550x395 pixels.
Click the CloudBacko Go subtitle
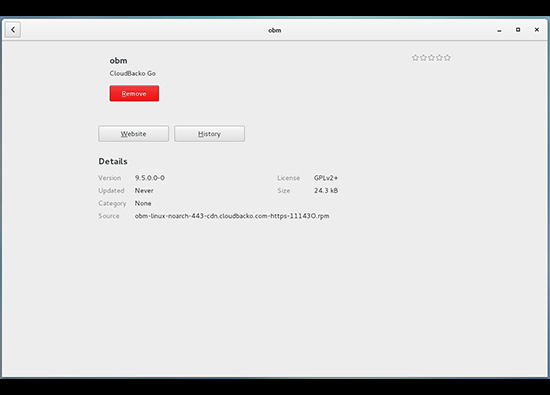click(x=133, y=73)
